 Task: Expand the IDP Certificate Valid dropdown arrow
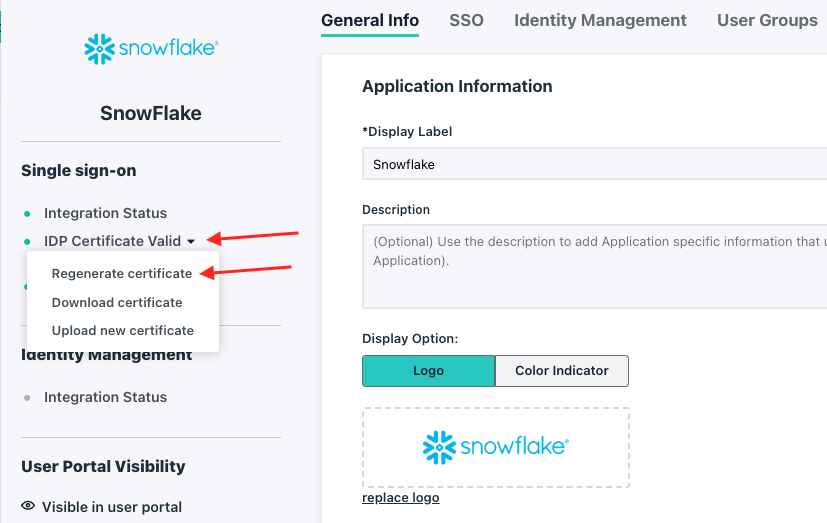click(191, 241)
